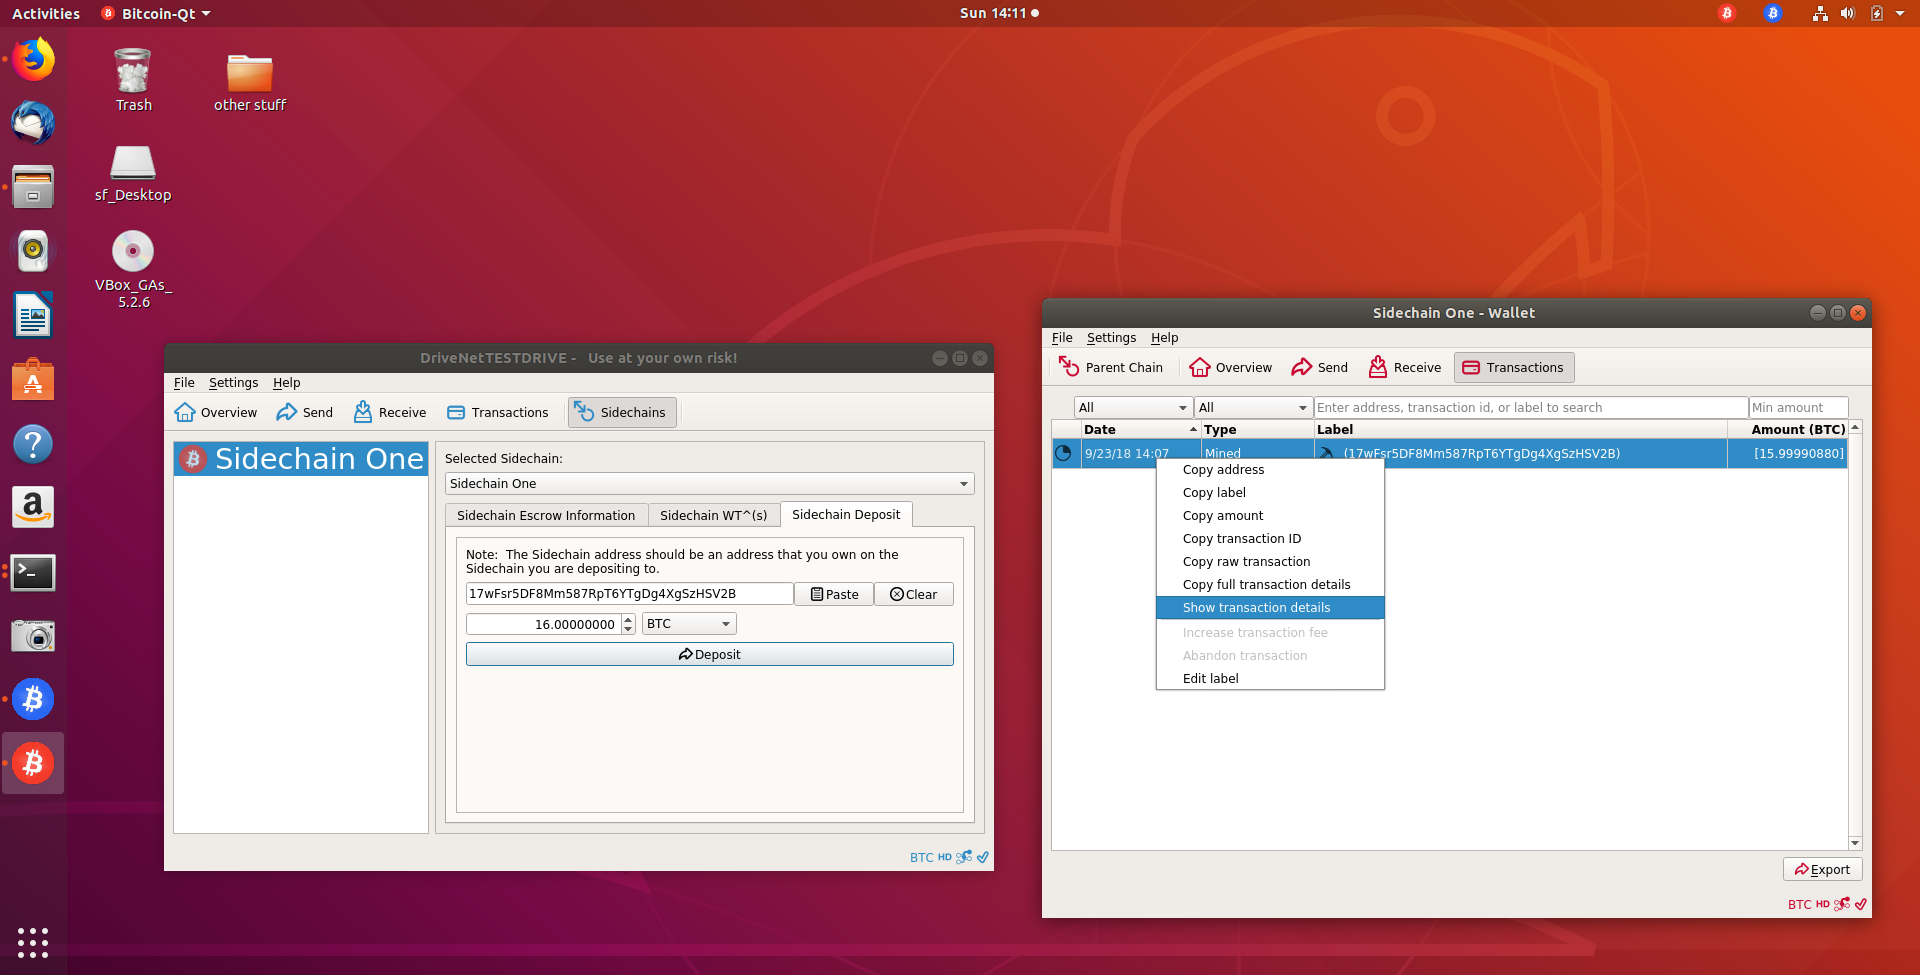
Task: Open the Files manager dock icon
Action: coord(33,187)
